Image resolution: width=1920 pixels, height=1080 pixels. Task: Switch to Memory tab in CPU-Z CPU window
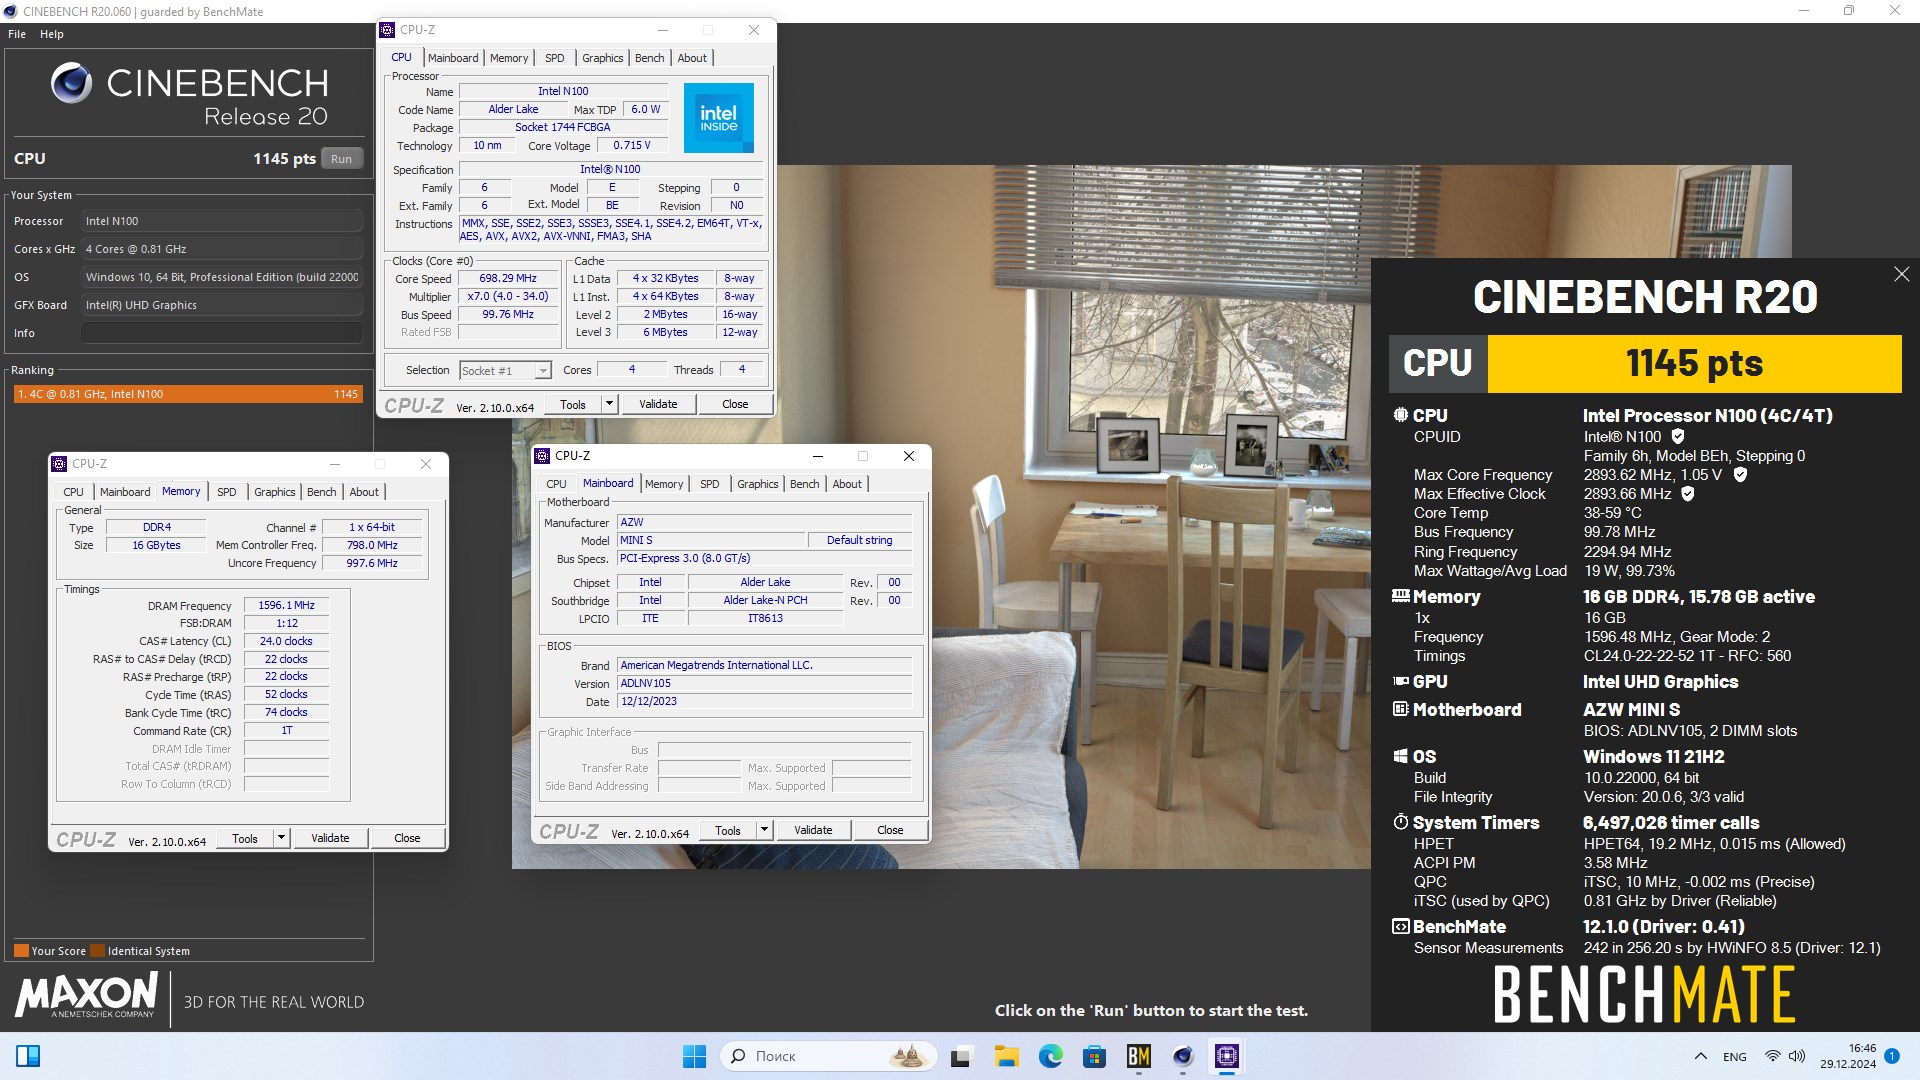pos(509,58)
